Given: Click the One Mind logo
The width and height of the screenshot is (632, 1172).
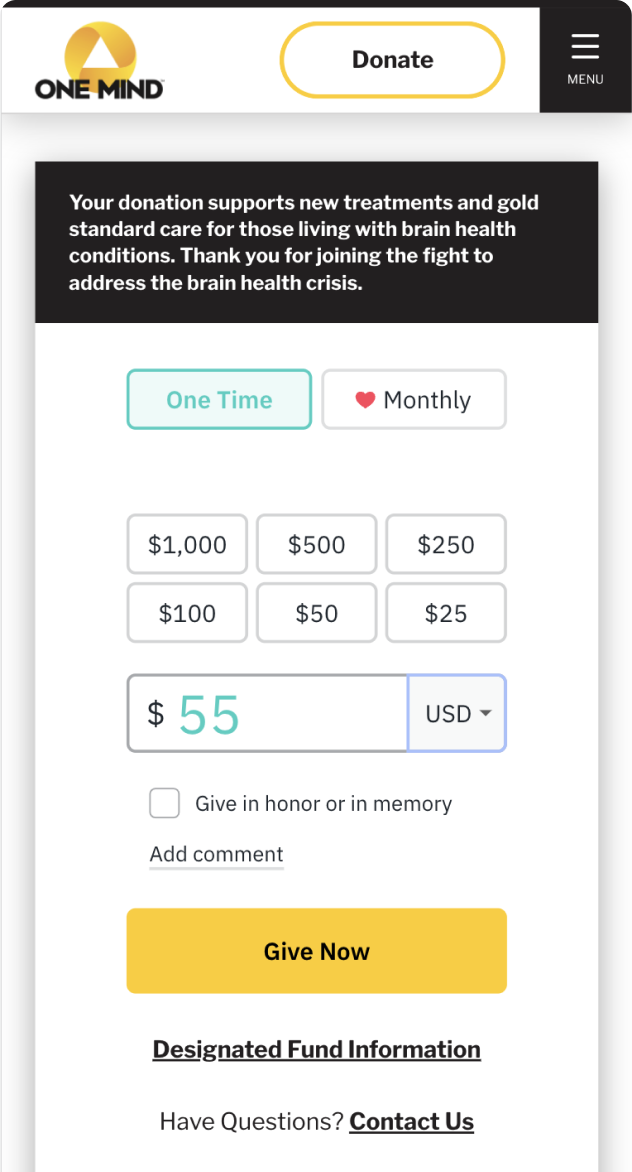Looking at the screenshot, I should [99, 62].
